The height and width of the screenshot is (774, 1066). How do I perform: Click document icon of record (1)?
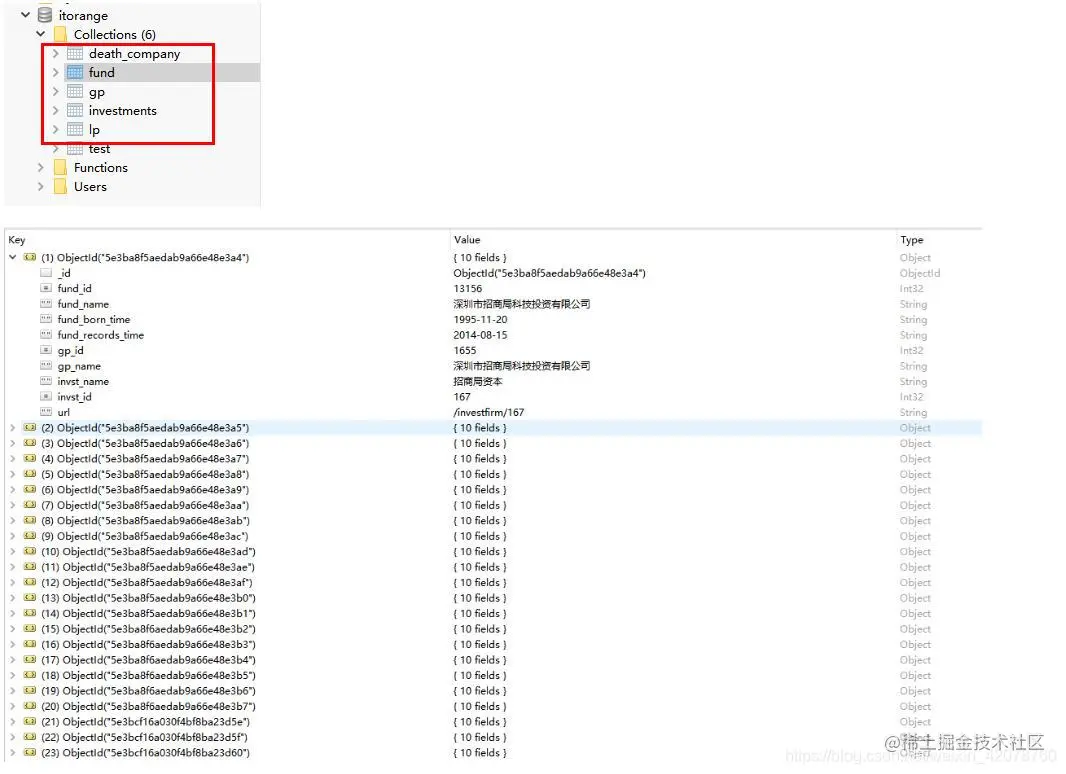coord(30,257)
